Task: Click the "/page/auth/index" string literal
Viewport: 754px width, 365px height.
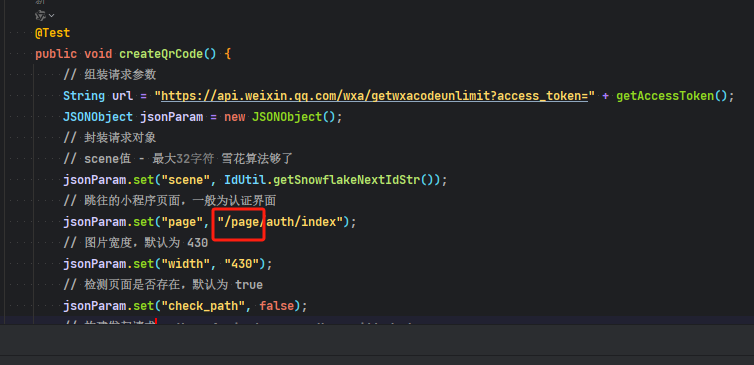Action: click(280, 222)
